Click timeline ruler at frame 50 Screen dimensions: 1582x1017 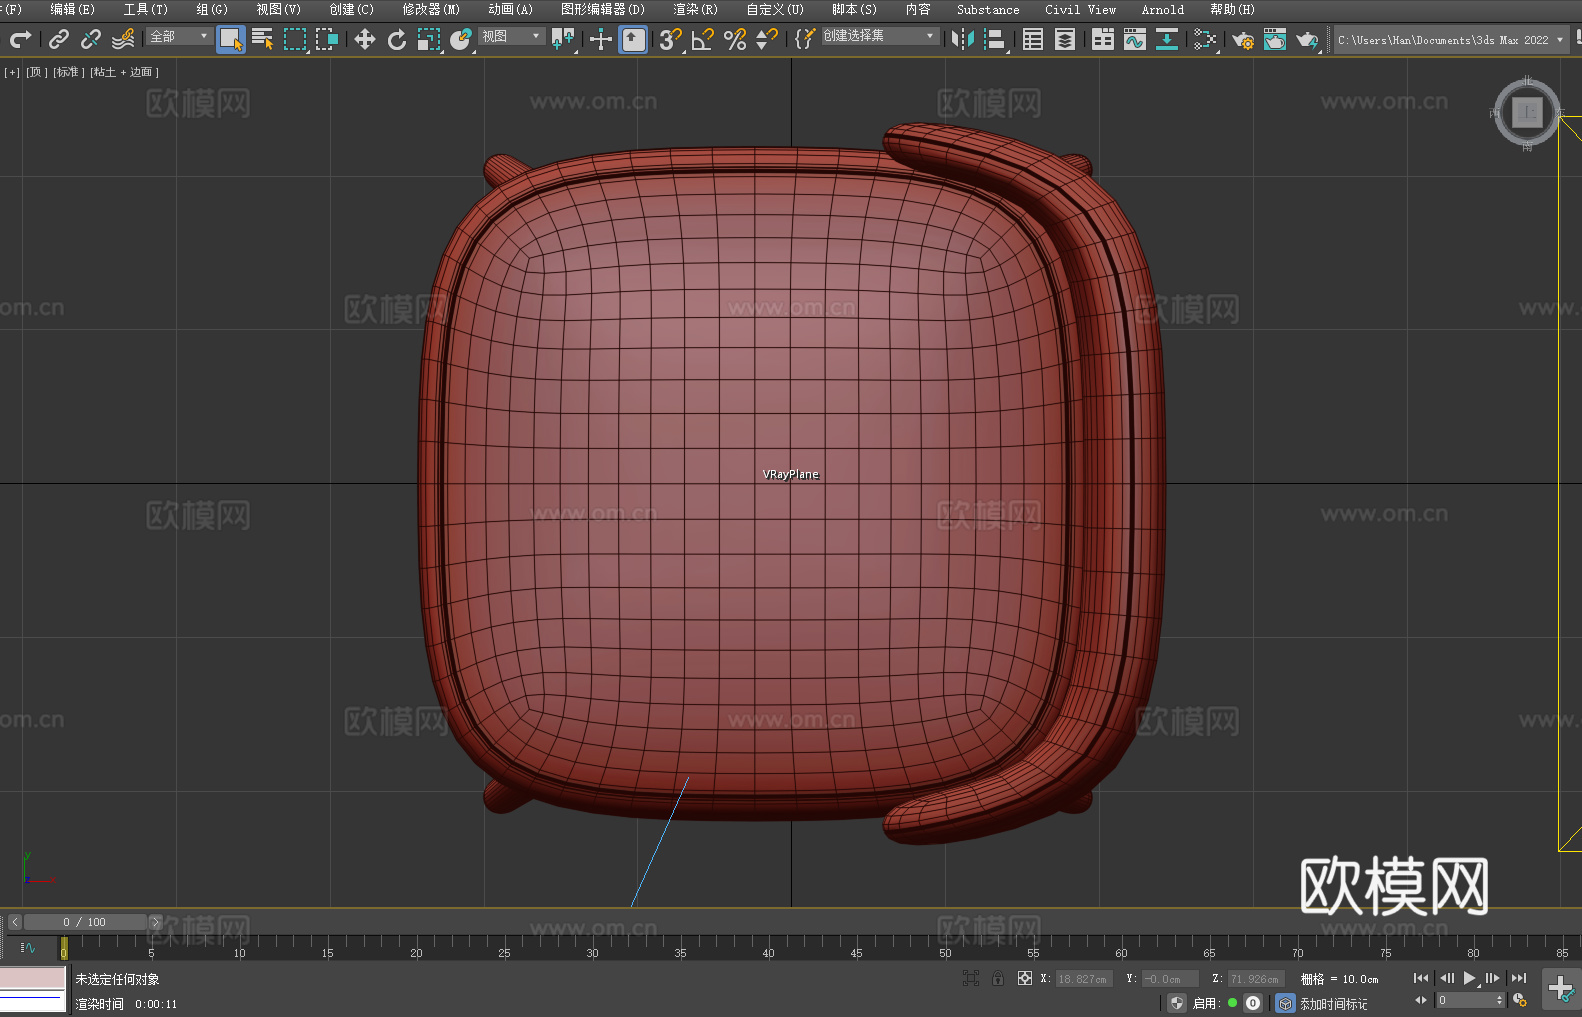945,946
